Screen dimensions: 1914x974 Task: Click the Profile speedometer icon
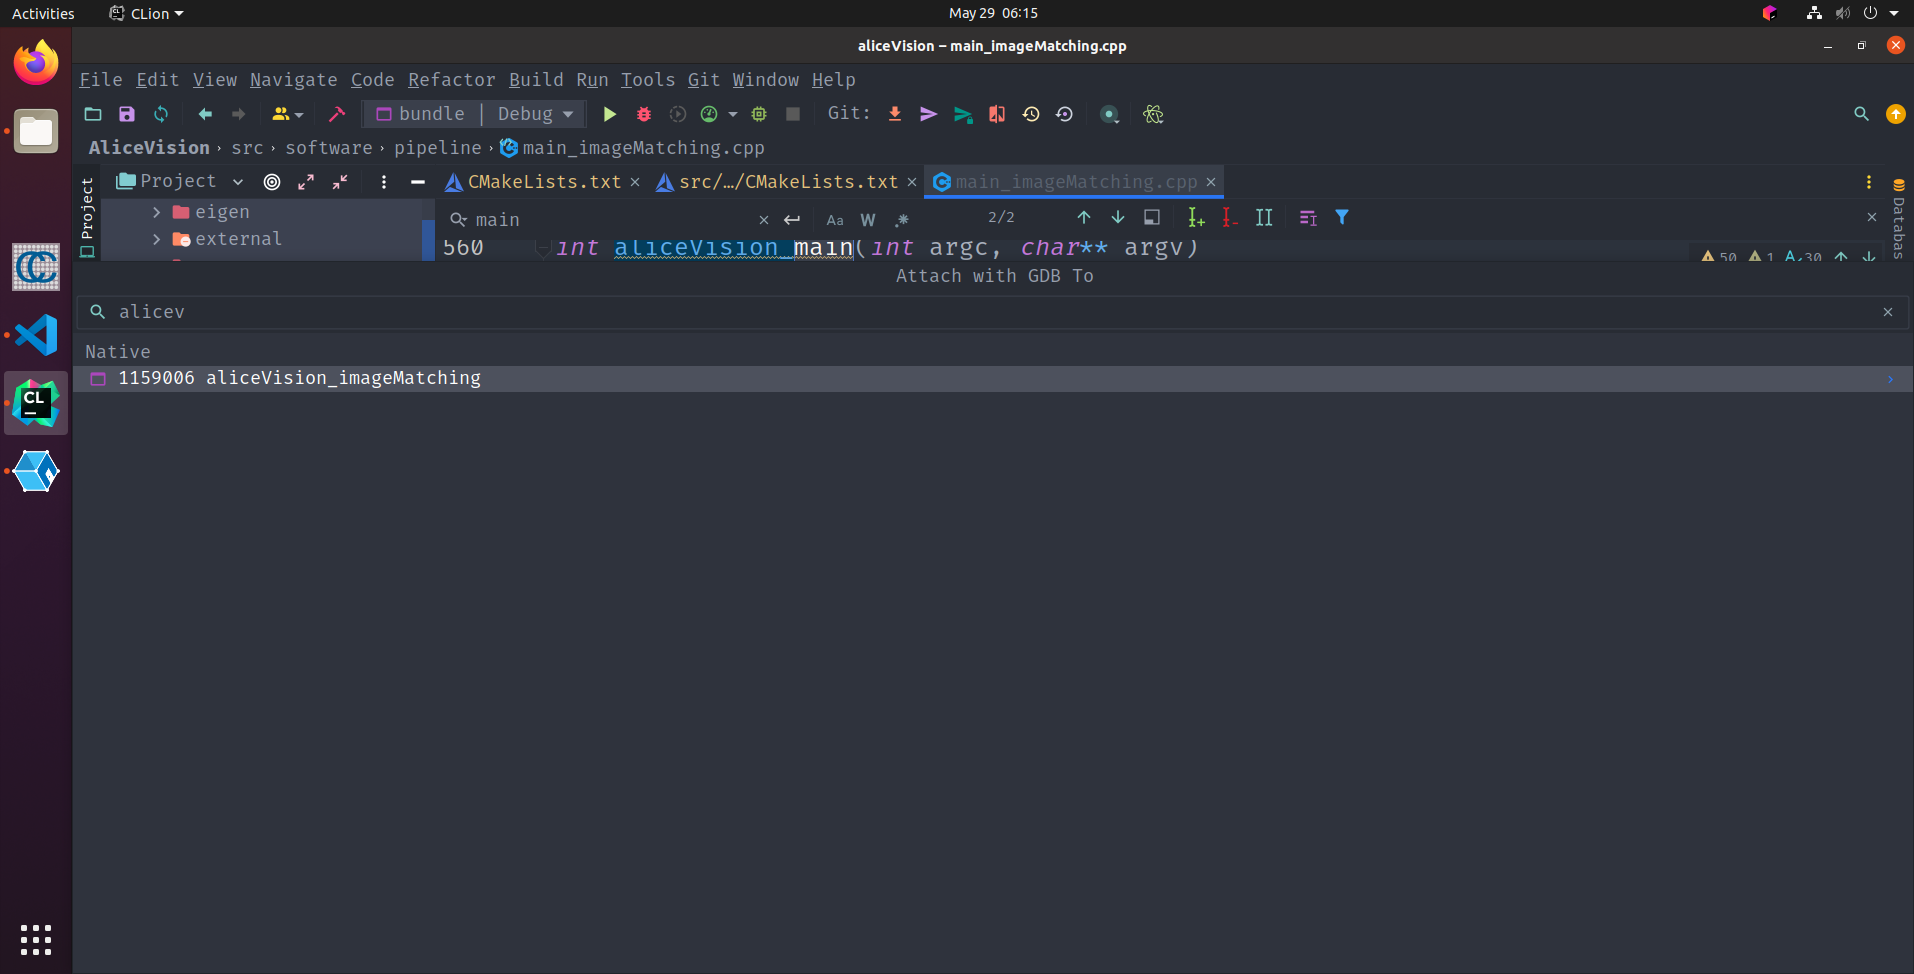709,114
